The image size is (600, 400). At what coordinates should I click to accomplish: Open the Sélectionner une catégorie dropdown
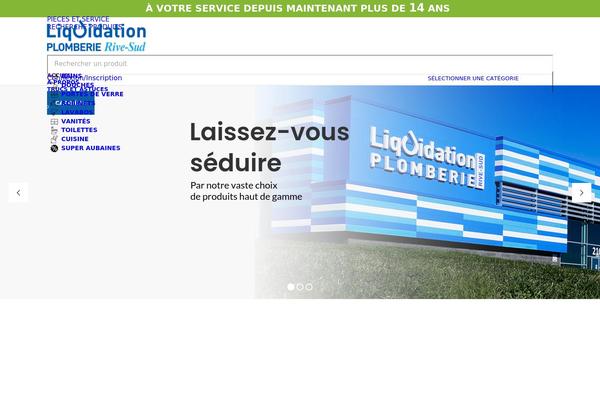pyautogui.click(x=473, y=78)
